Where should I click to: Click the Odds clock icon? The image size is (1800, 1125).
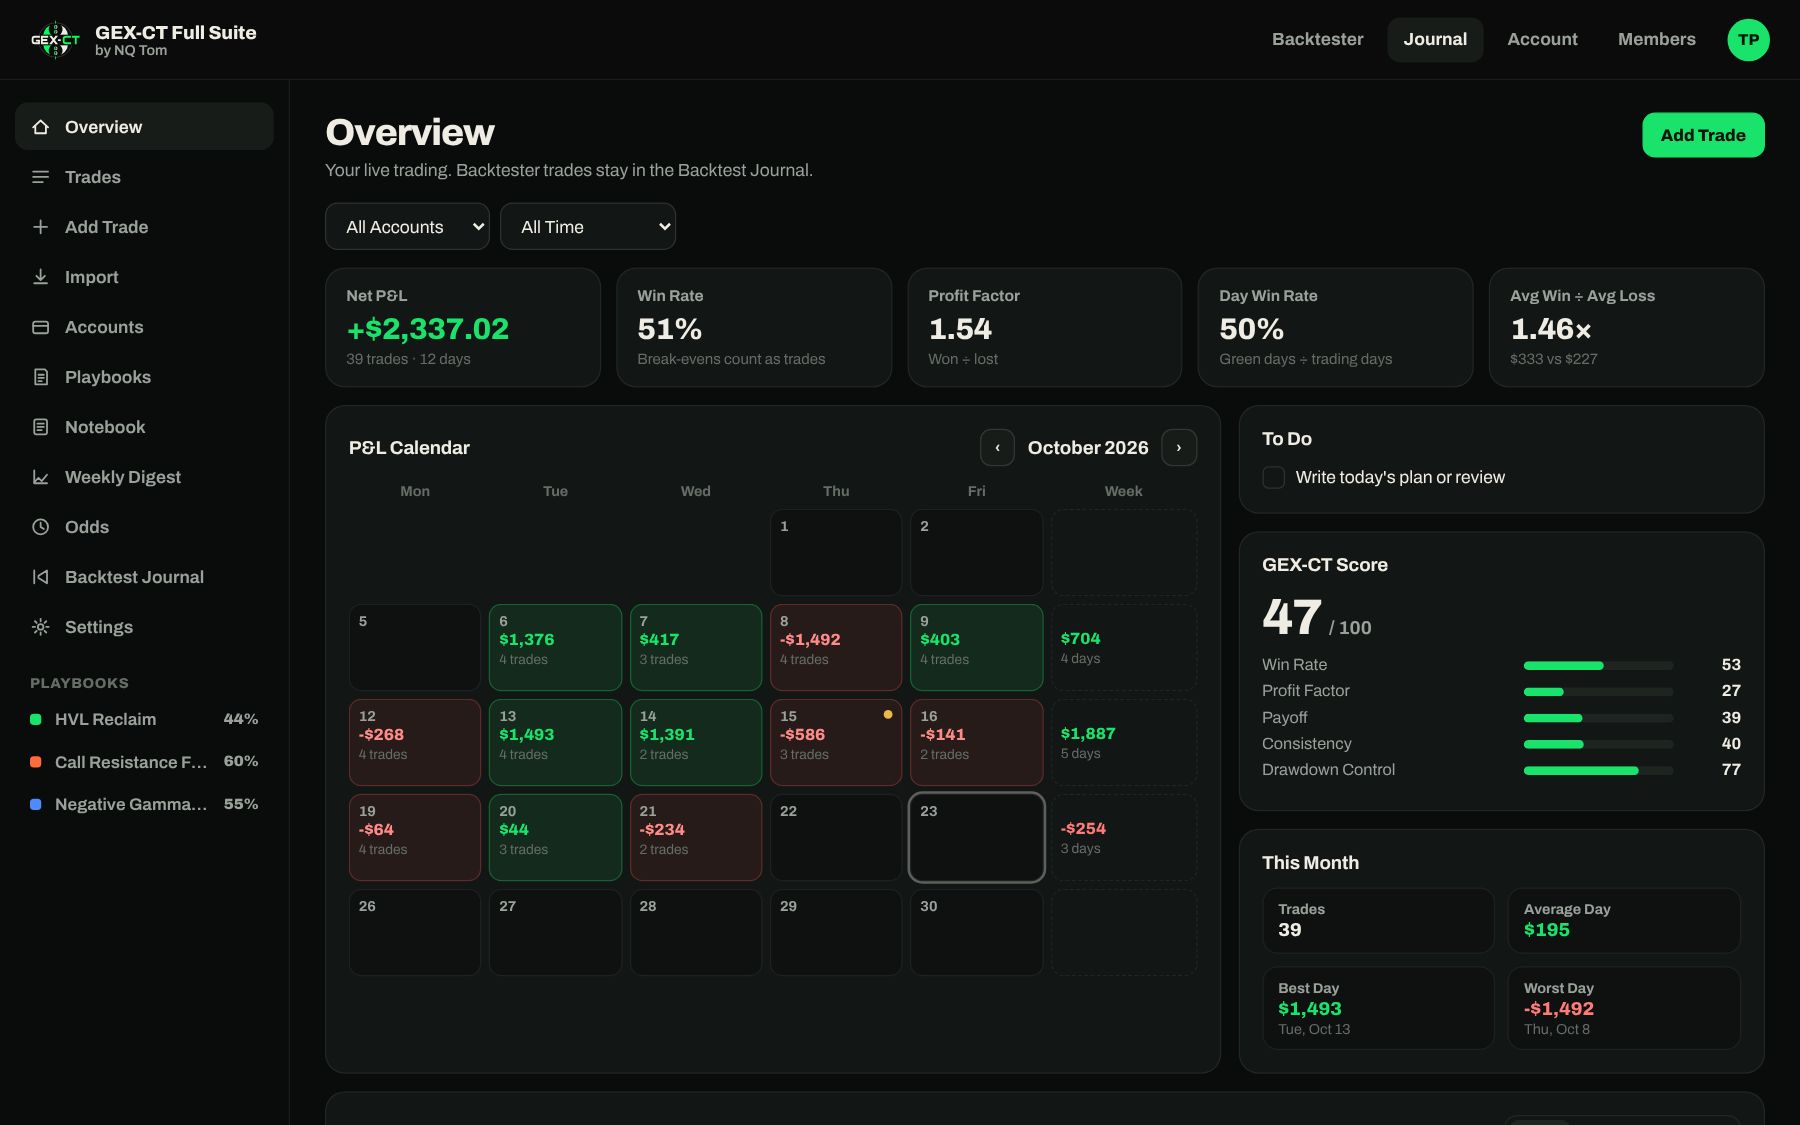tap(41, 527)
